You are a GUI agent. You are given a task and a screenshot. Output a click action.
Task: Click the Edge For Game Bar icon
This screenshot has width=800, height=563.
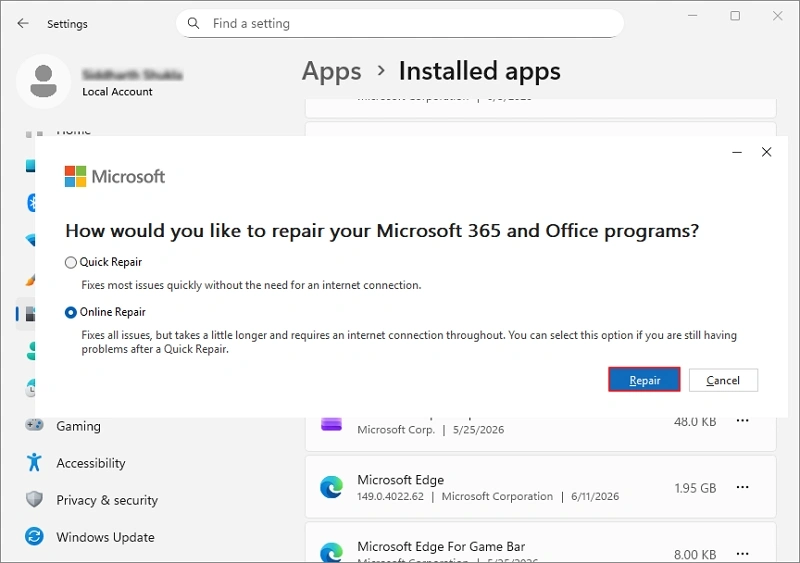click(332, 553)
